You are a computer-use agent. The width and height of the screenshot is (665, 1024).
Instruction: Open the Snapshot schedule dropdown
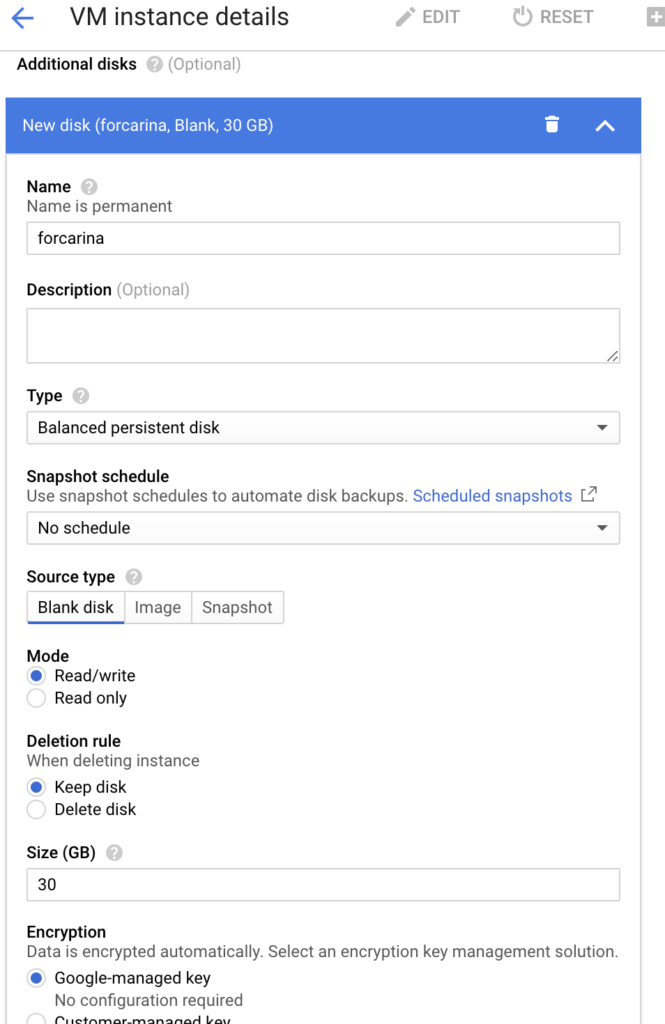(323, 528)
